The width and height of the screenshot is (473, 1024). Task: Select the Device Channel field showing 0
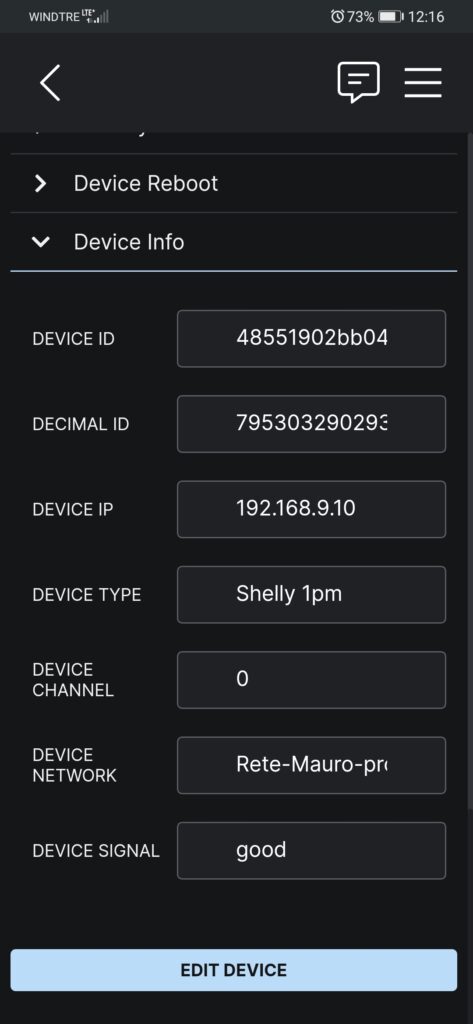click(x=312, y=680)
